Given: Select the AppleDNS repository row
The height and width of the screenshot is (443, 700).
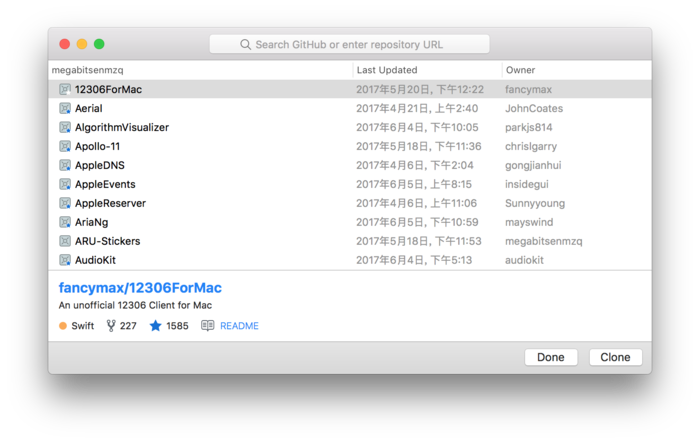Looking at the screenshot, I should point(350,165).
